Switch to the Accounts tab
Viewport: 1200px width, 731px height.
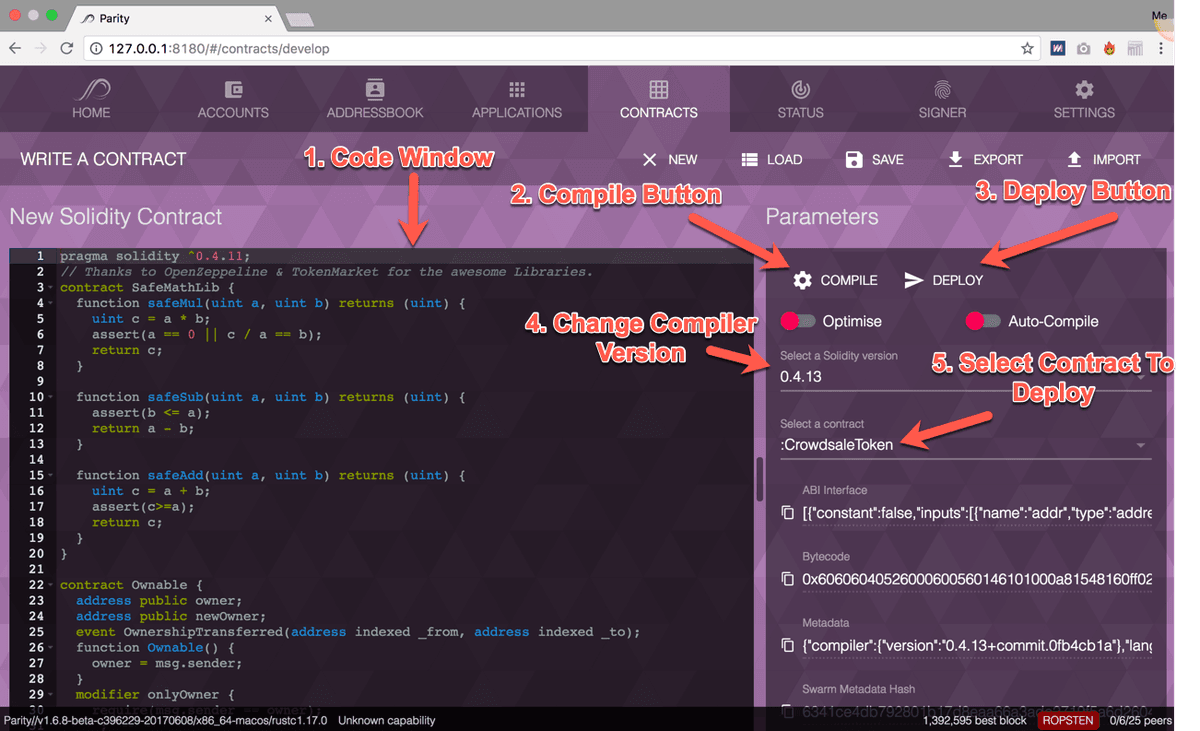coord(233,98)
